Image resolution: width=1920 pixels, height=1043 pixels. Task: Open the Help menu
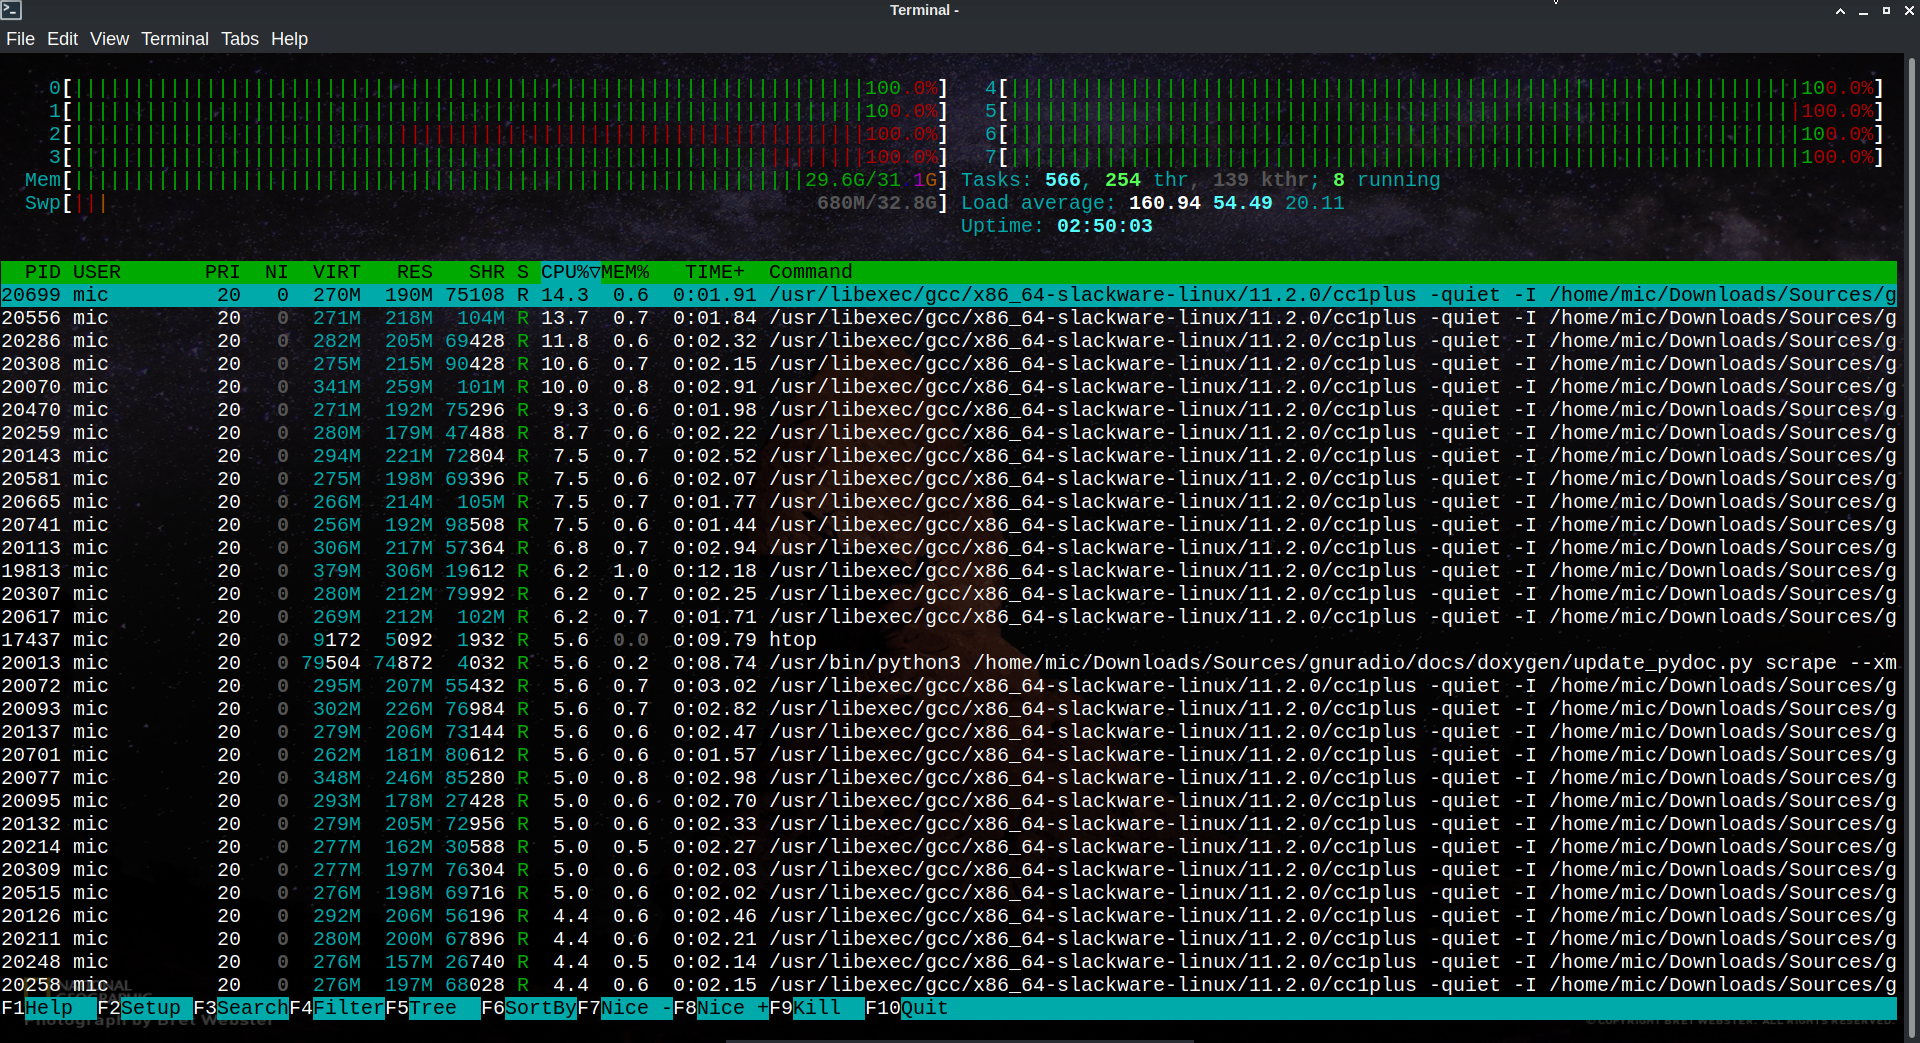pyautogui.click(x=289, y=39)
